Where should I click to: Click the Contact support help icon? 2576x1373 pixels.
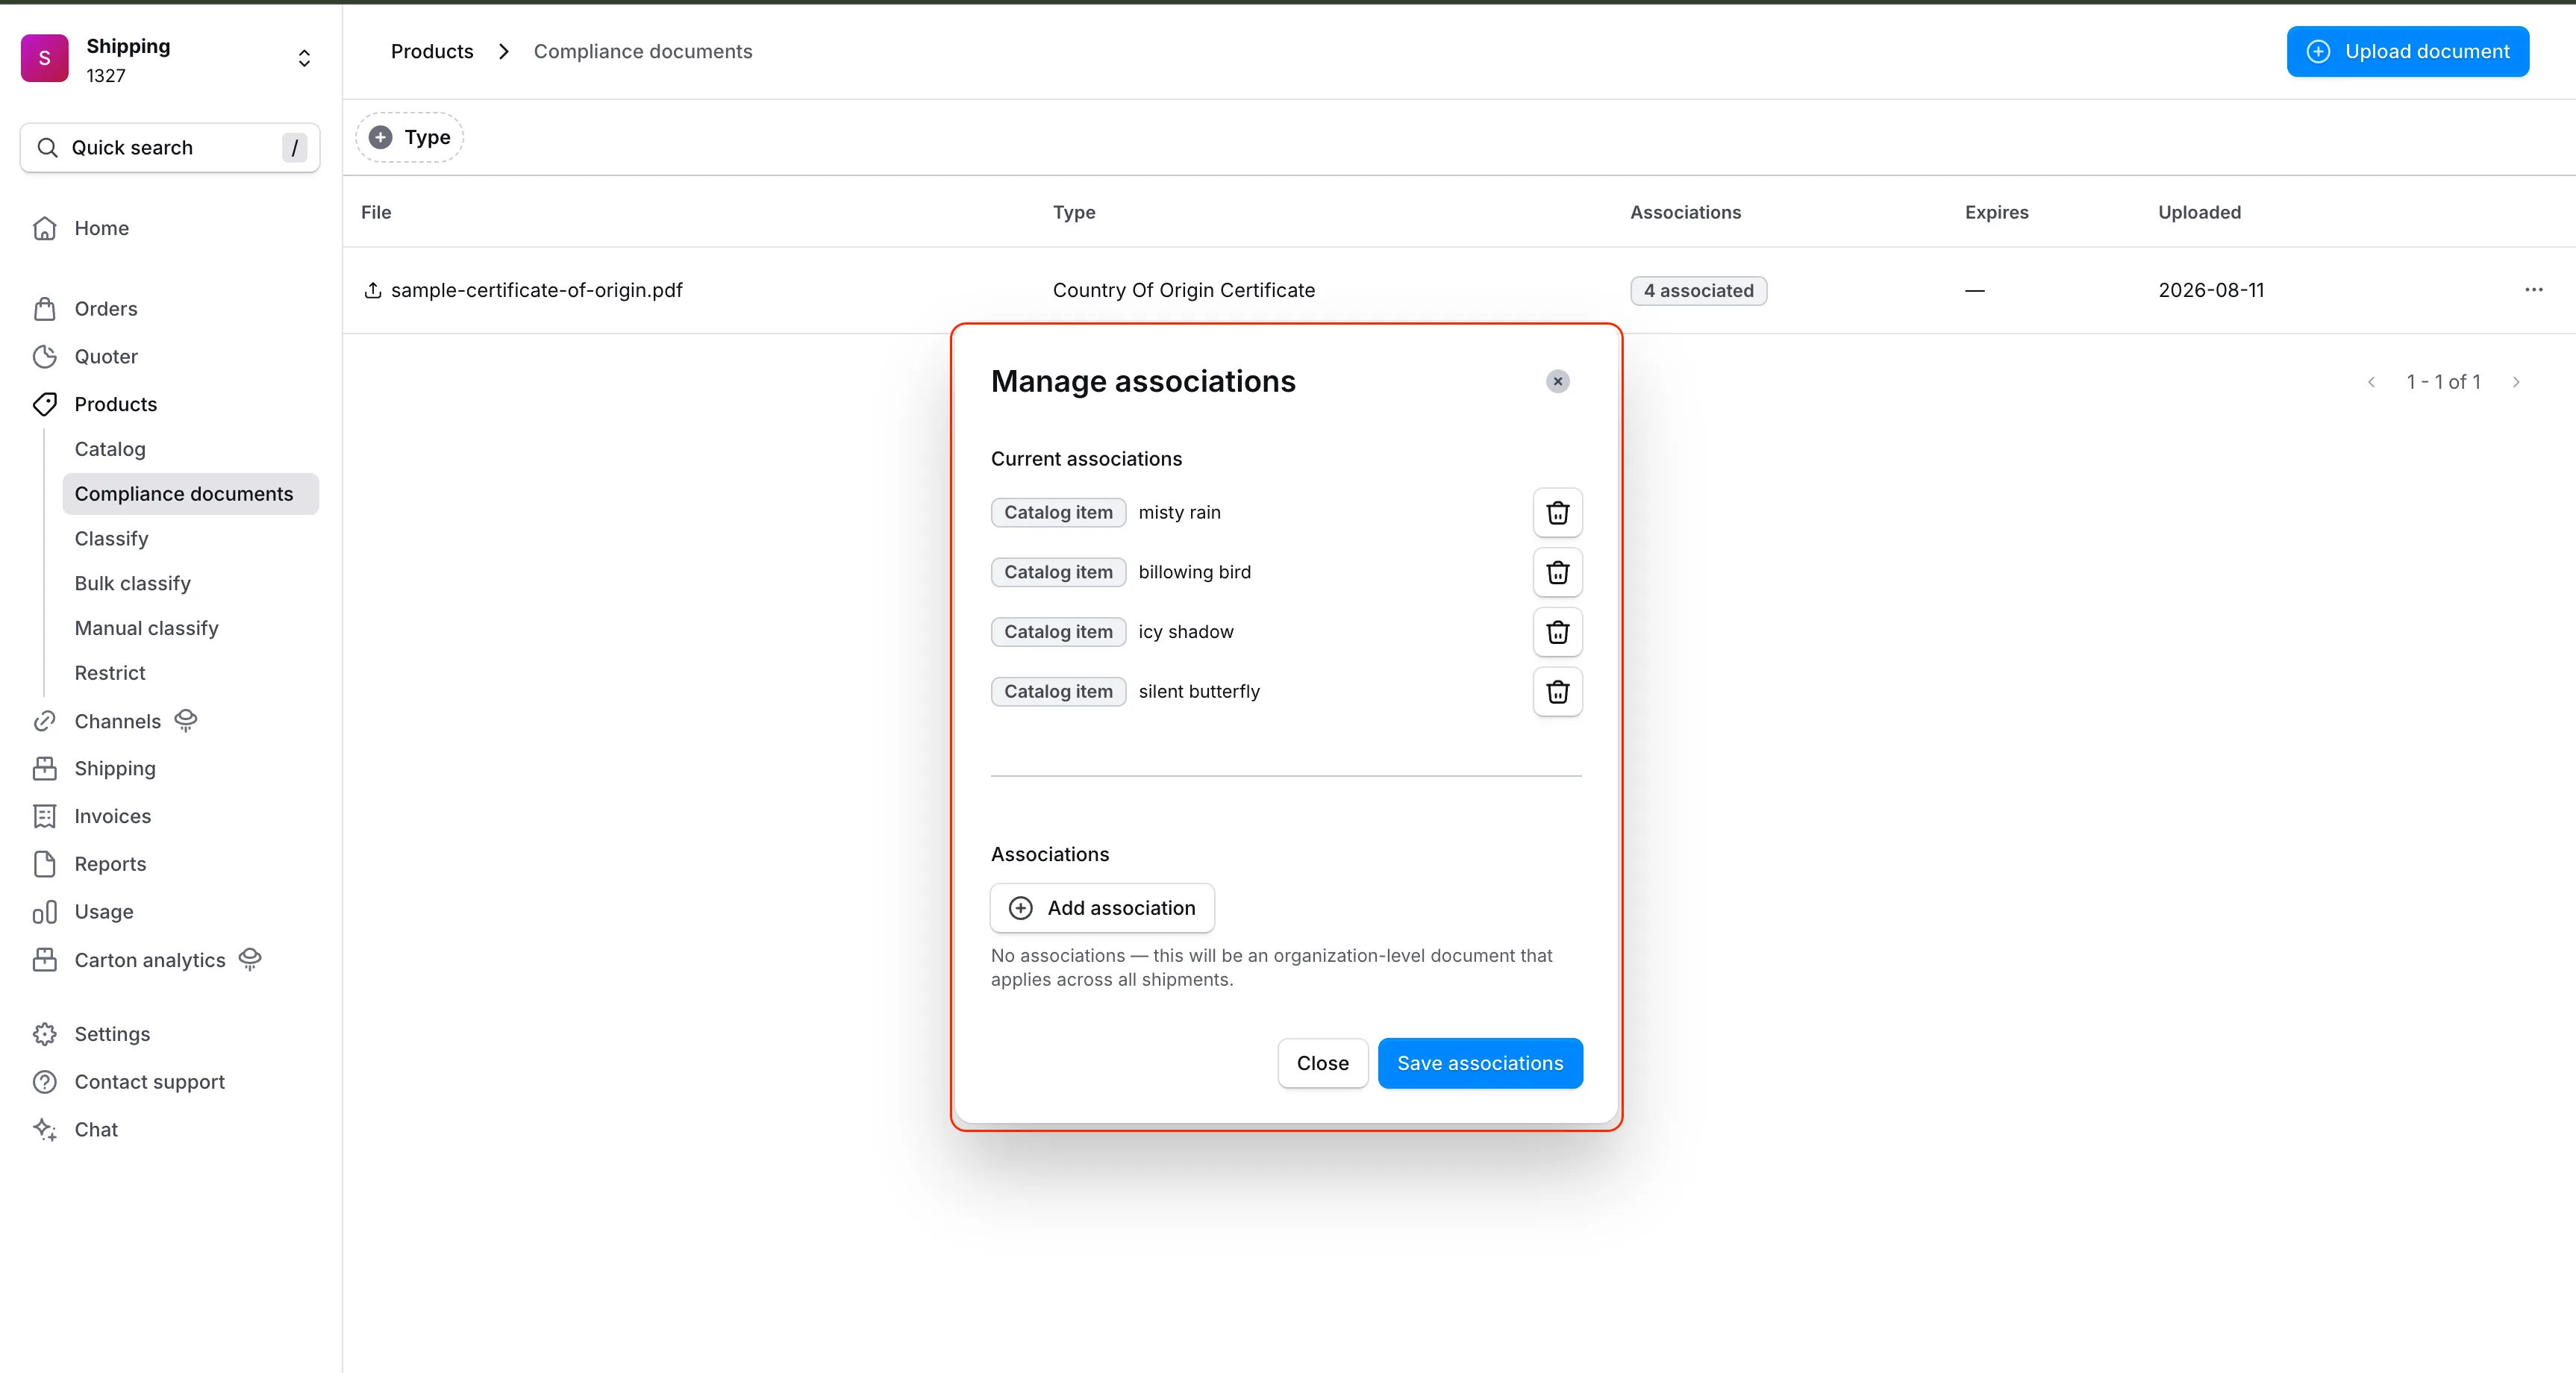point(45,1082)
